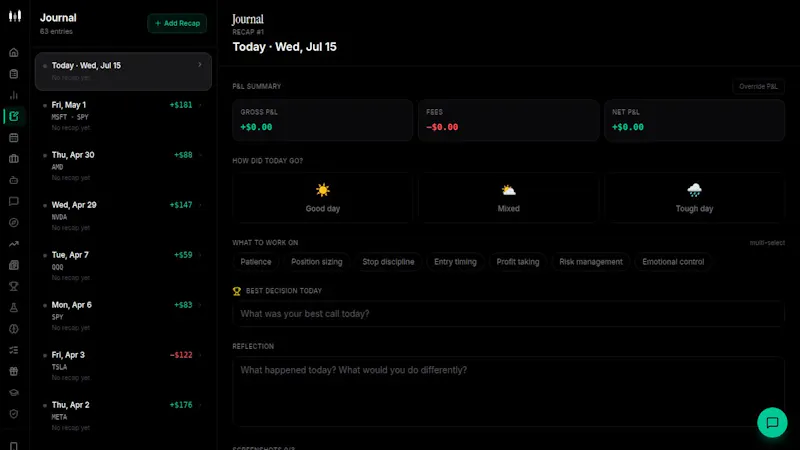This screenshot has width=800, height=450.
Task: Open the Tue, Apr 7 journal entry
Action: pos(123,266)
